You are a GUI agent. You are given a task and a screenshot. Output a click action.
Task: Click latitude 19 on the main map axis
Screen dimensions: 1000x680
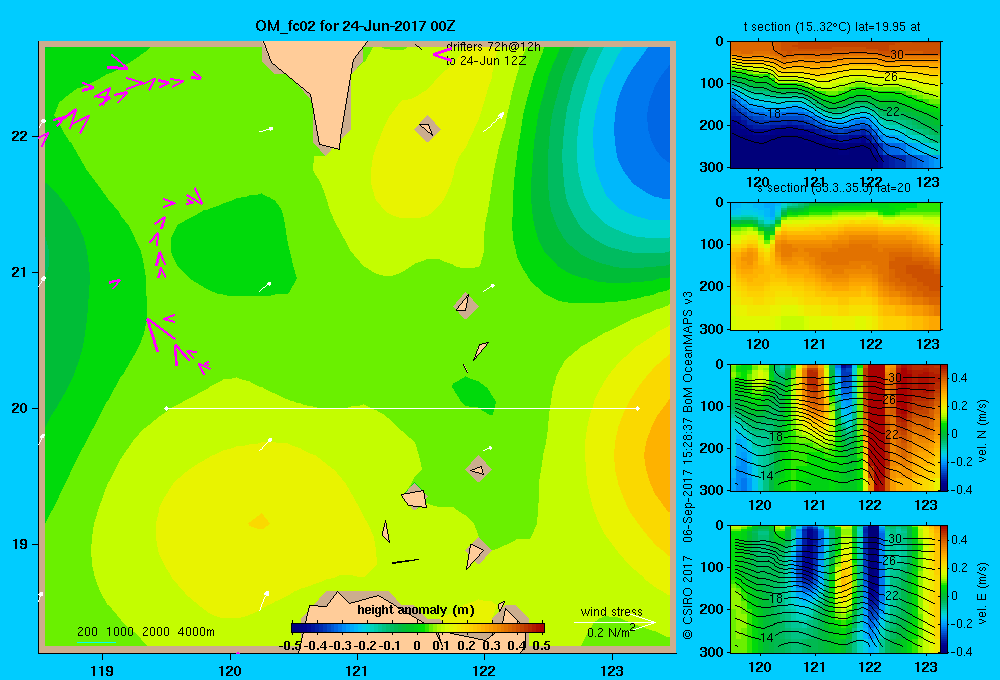(x=20, y=544)
